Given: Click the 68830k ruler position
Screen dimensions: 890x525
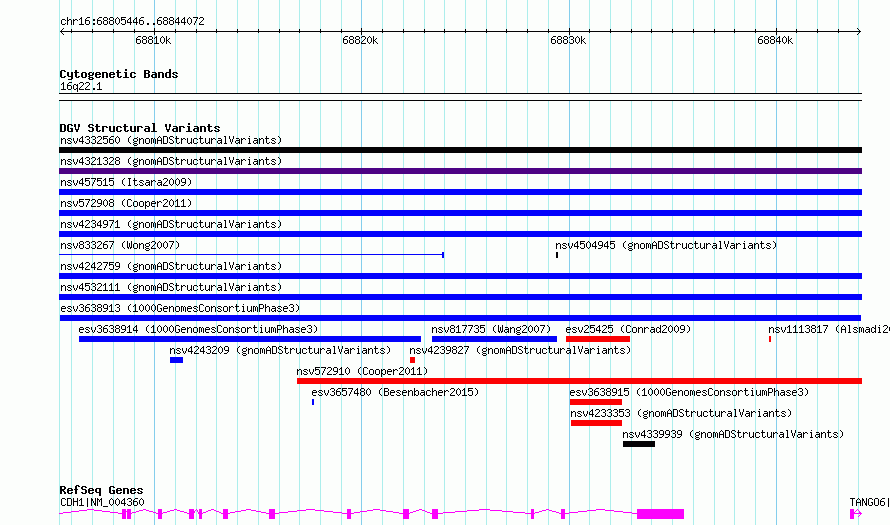Looking at the screenshot, I should pos(568,40).
